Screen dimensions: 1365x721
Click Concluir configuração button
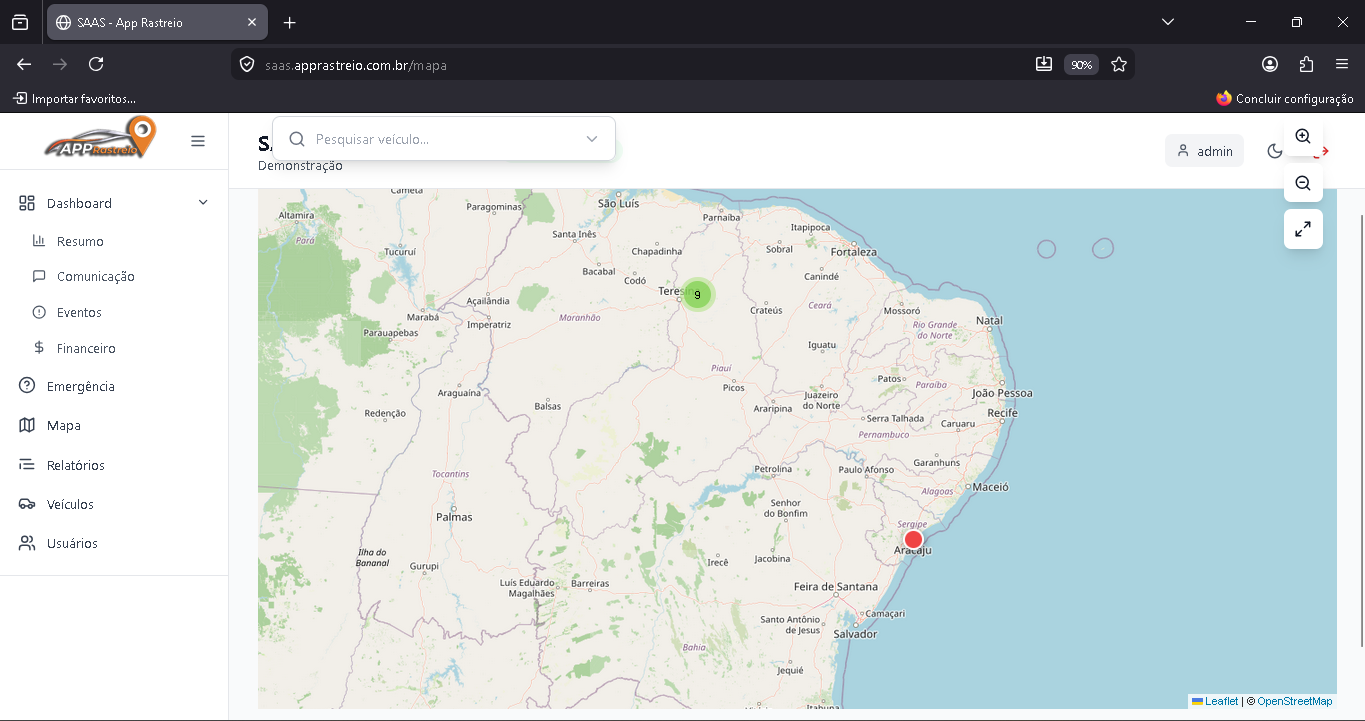click(x=1285, y=98)
